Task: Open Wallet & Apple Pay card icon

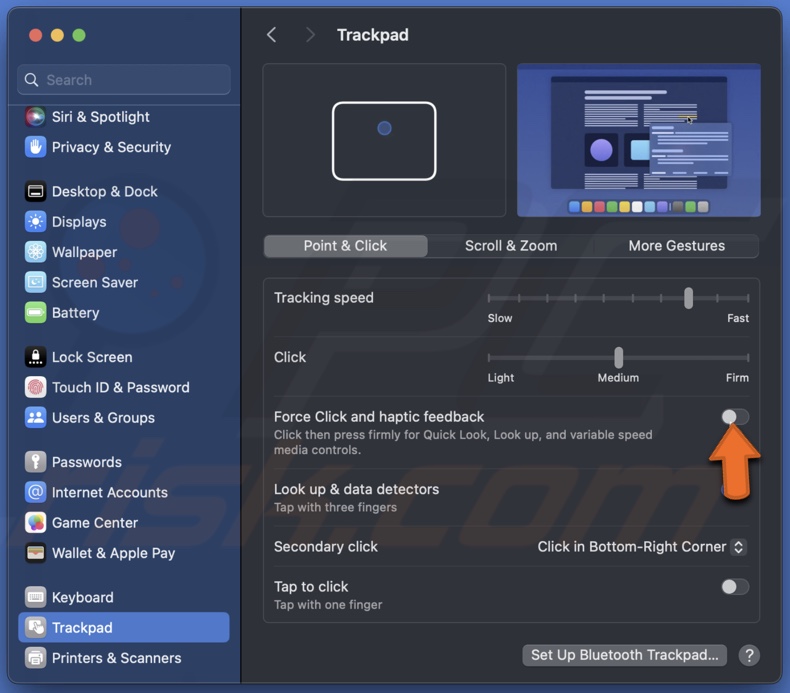Action: pos(35,553)
